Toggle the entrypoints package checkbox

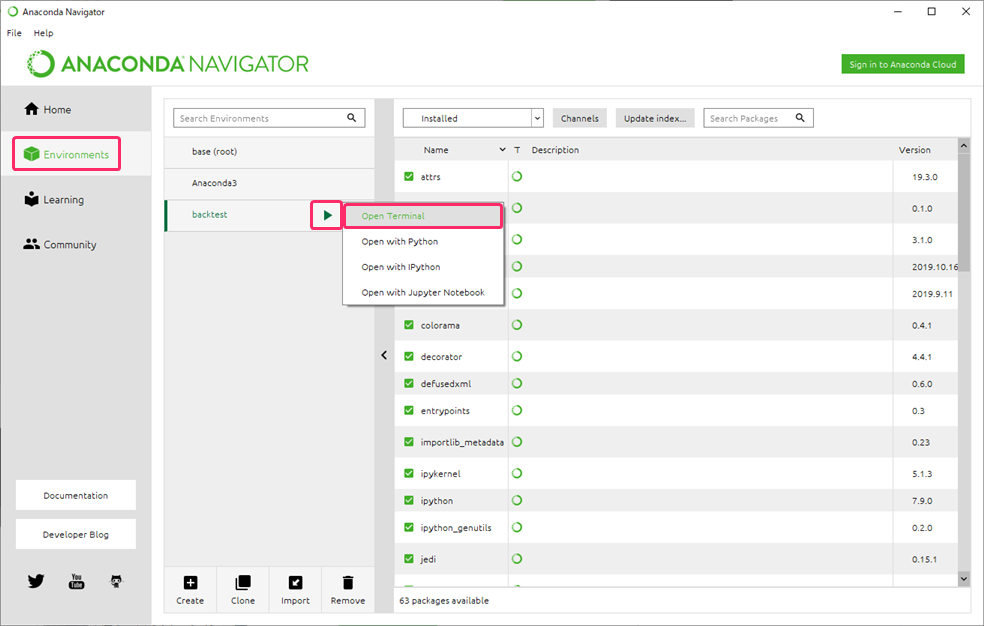(409, 410)
